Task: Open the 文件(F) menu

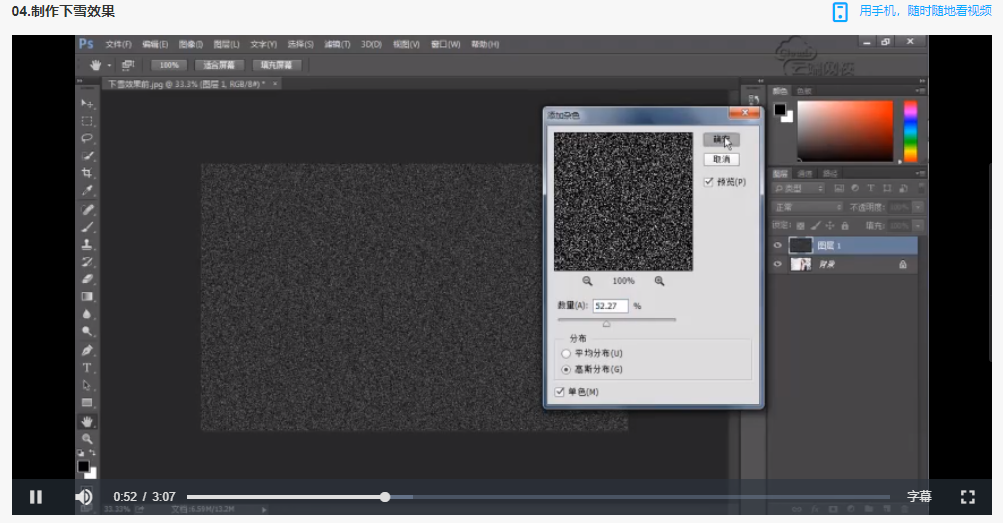Action: tap(118, 44)
